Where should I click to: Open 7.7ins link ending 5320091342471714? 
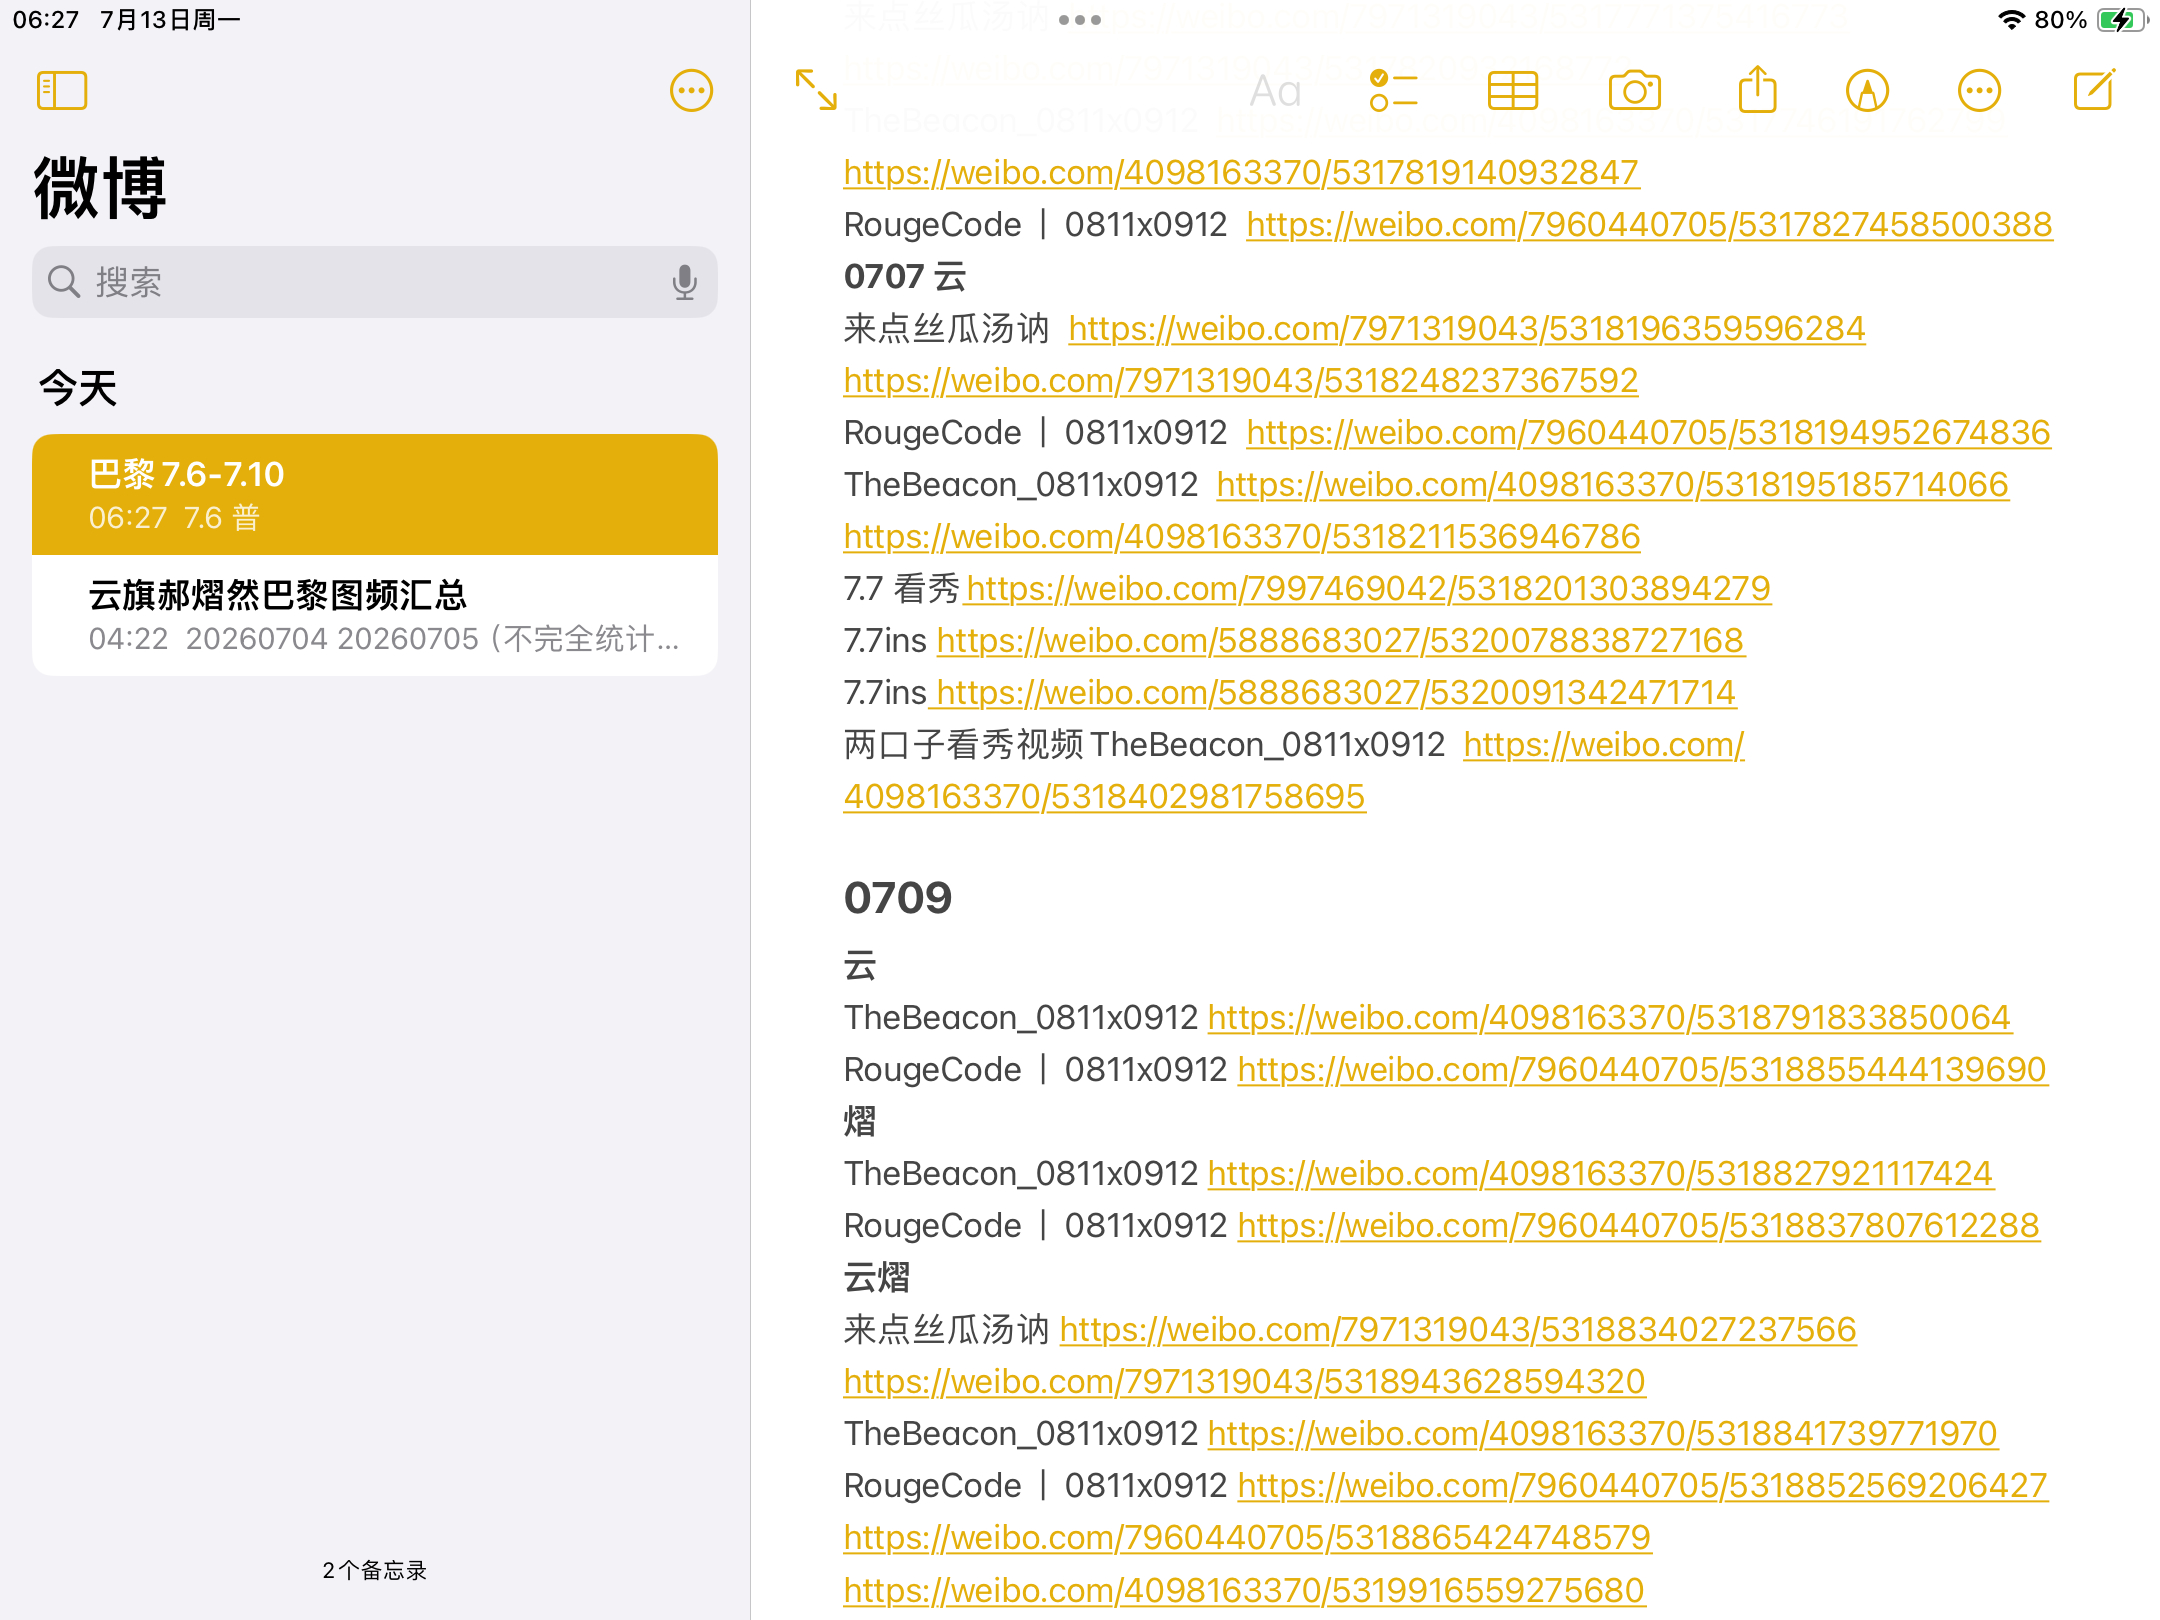click(1336, 693)
